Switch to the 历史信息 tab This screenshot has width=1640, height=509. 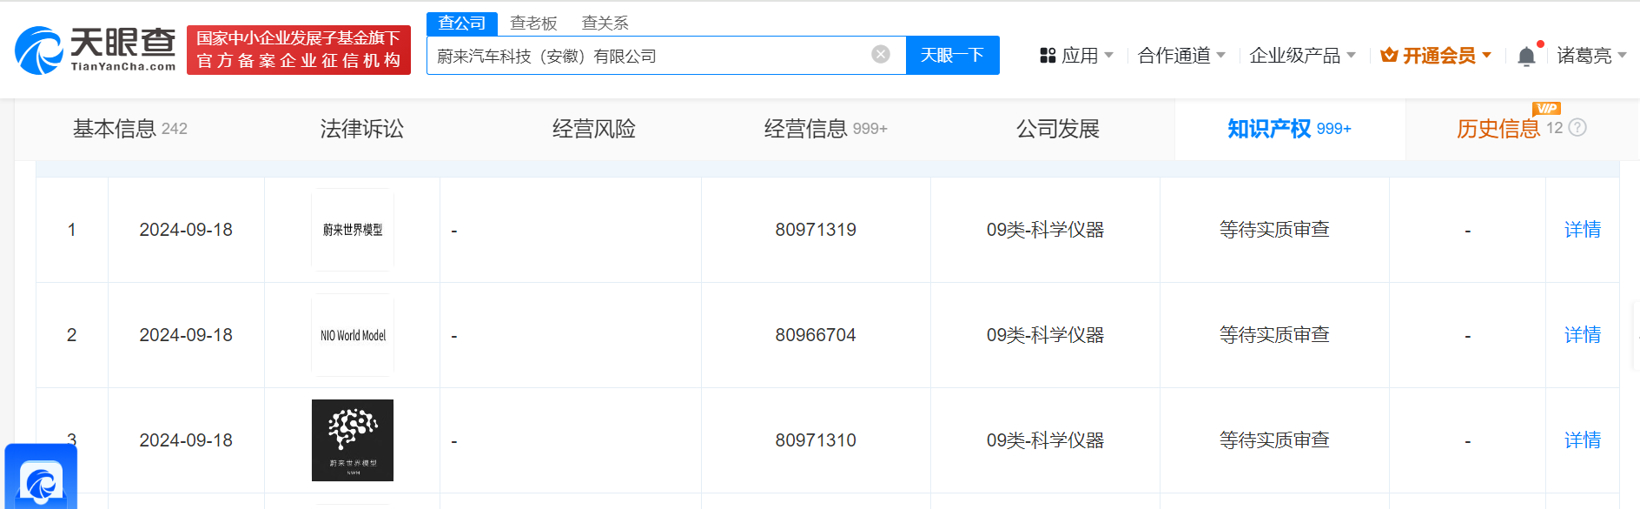click(1498, 129)
